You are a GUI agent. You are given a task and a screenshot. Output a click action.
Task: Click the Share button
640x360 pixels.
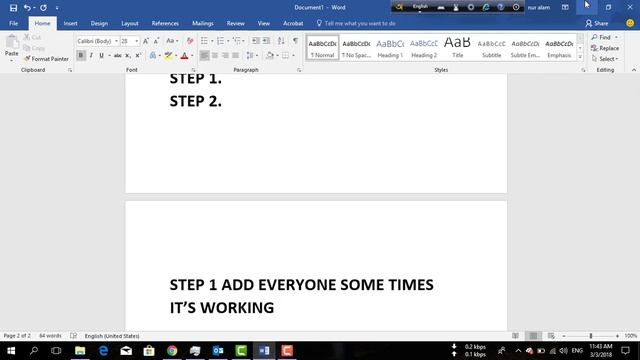pos(597,24)
